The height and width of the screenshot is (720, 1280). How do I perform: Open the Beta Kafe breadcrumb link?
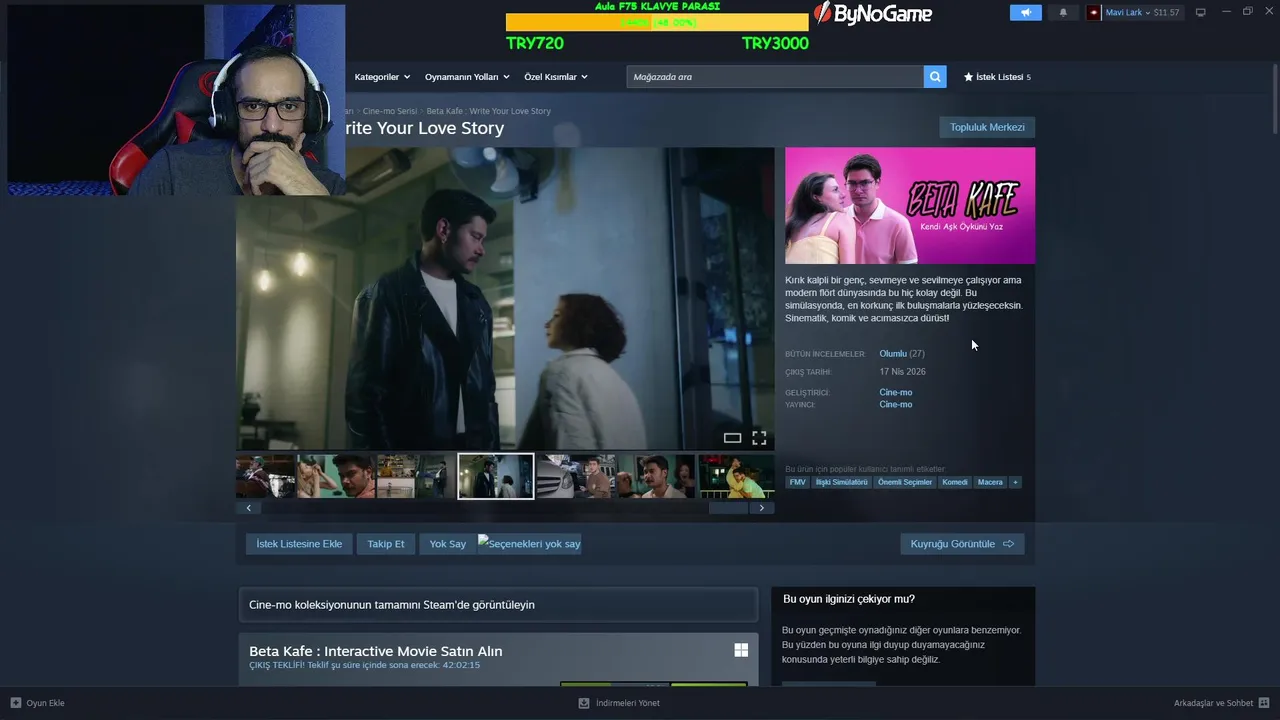click(x=488, y=111)
